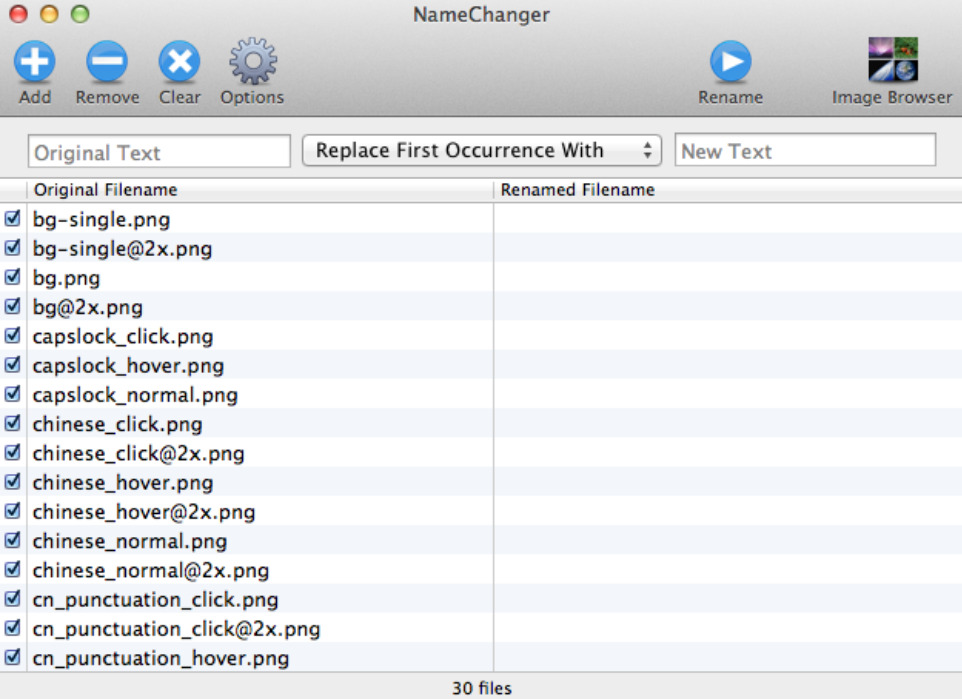Image resolution: width=962 pixels, height=699 pixels.
Task: Uncheck the bg-single.png checkbox
Action: [x=13, y=219]
